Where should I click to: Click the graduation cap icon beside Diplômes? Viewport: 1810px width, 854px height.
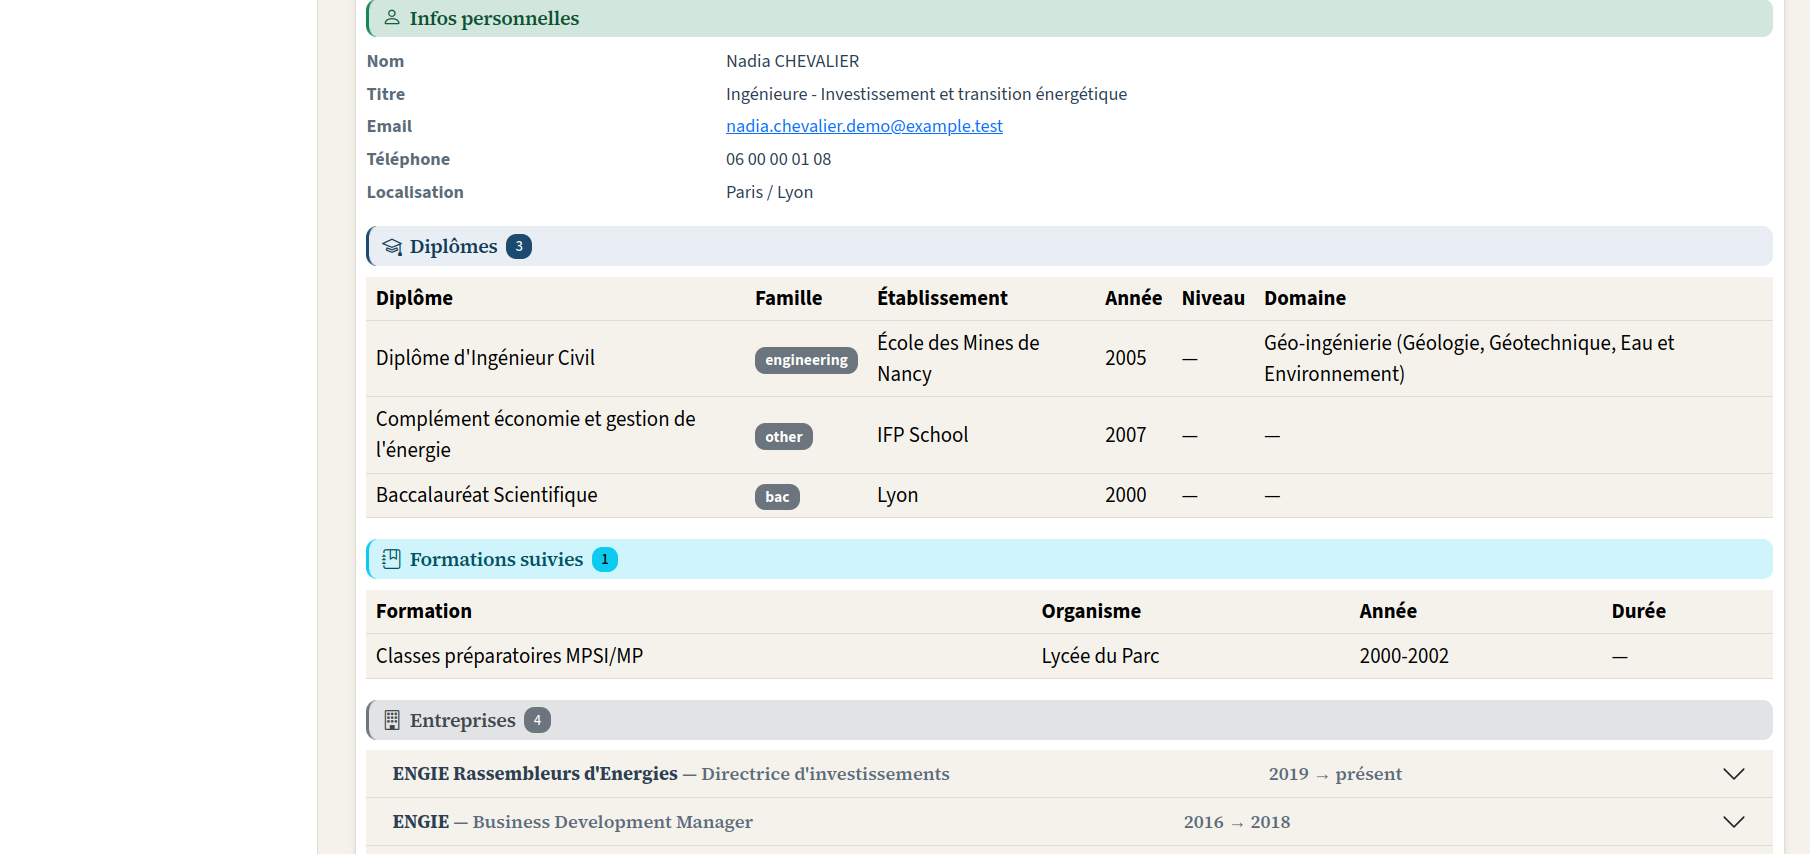pyautogui.click(x=392, y=246)
